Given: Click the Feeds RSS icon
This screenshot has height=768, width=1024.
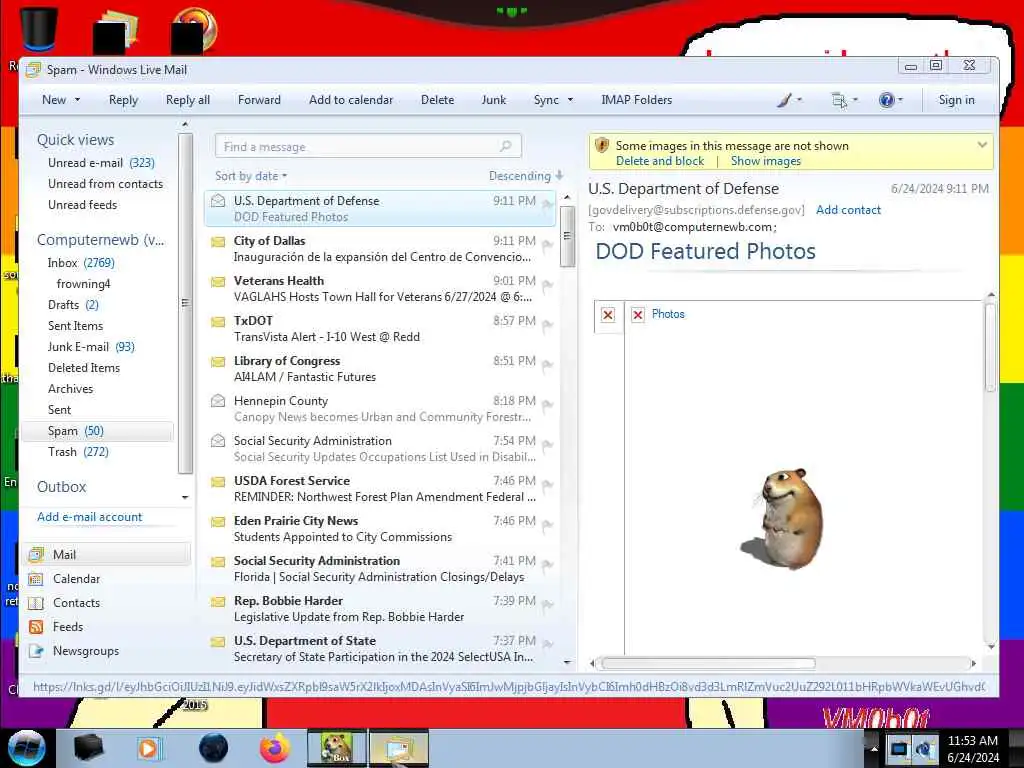Looking at the screenshot, I should (x=36, y=627).
